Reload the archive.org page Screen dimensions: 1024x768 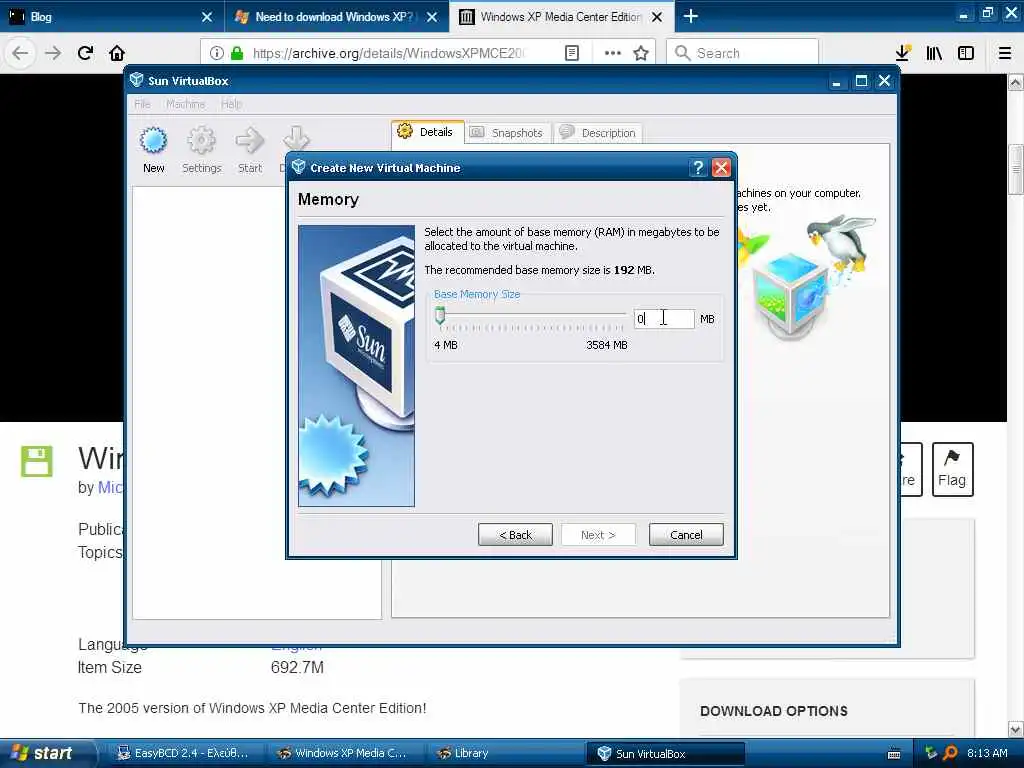coord(86,53)
